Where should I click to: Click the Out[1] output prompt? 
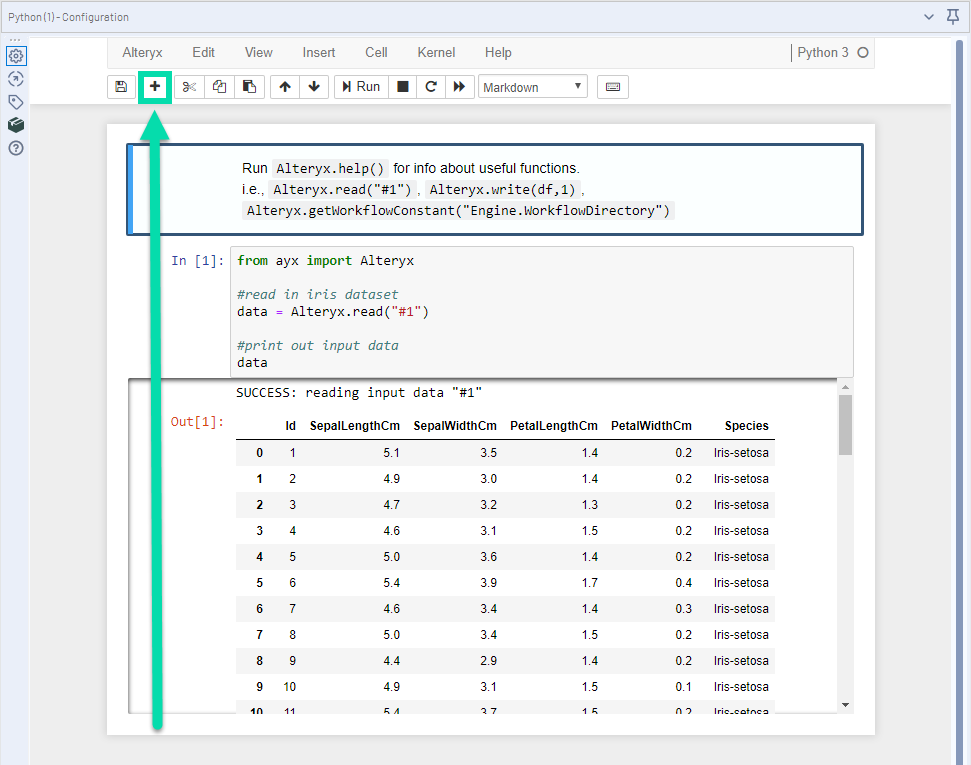[x=197, y=422]
